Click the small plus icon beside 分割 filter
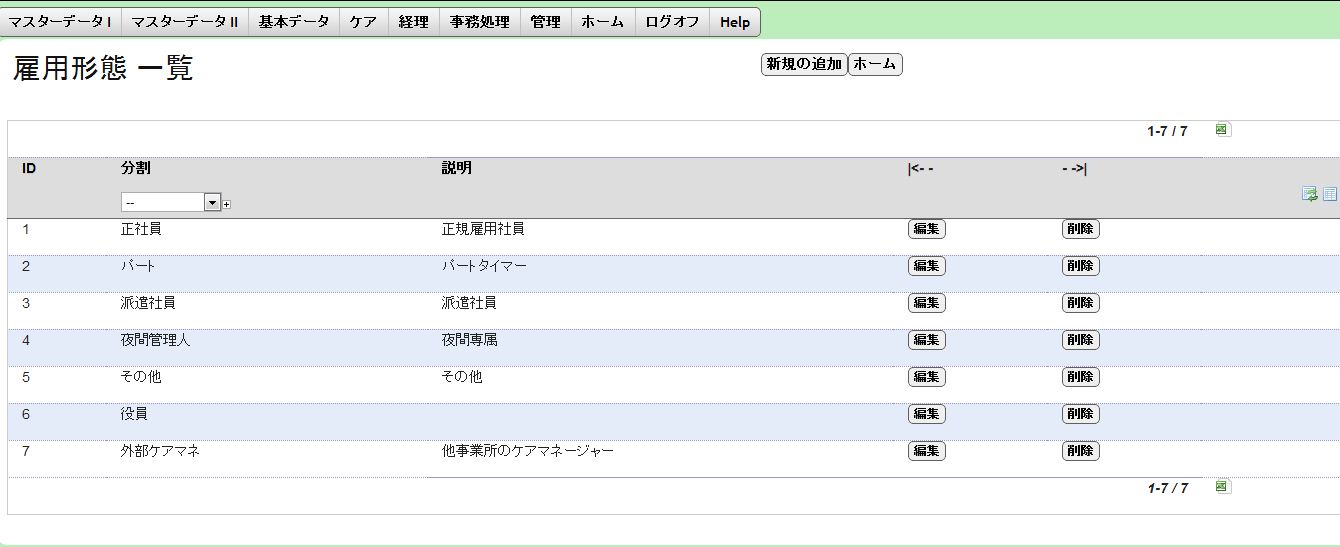The width and height of the screenshot is (1340, 547). (x=227, y=204)
